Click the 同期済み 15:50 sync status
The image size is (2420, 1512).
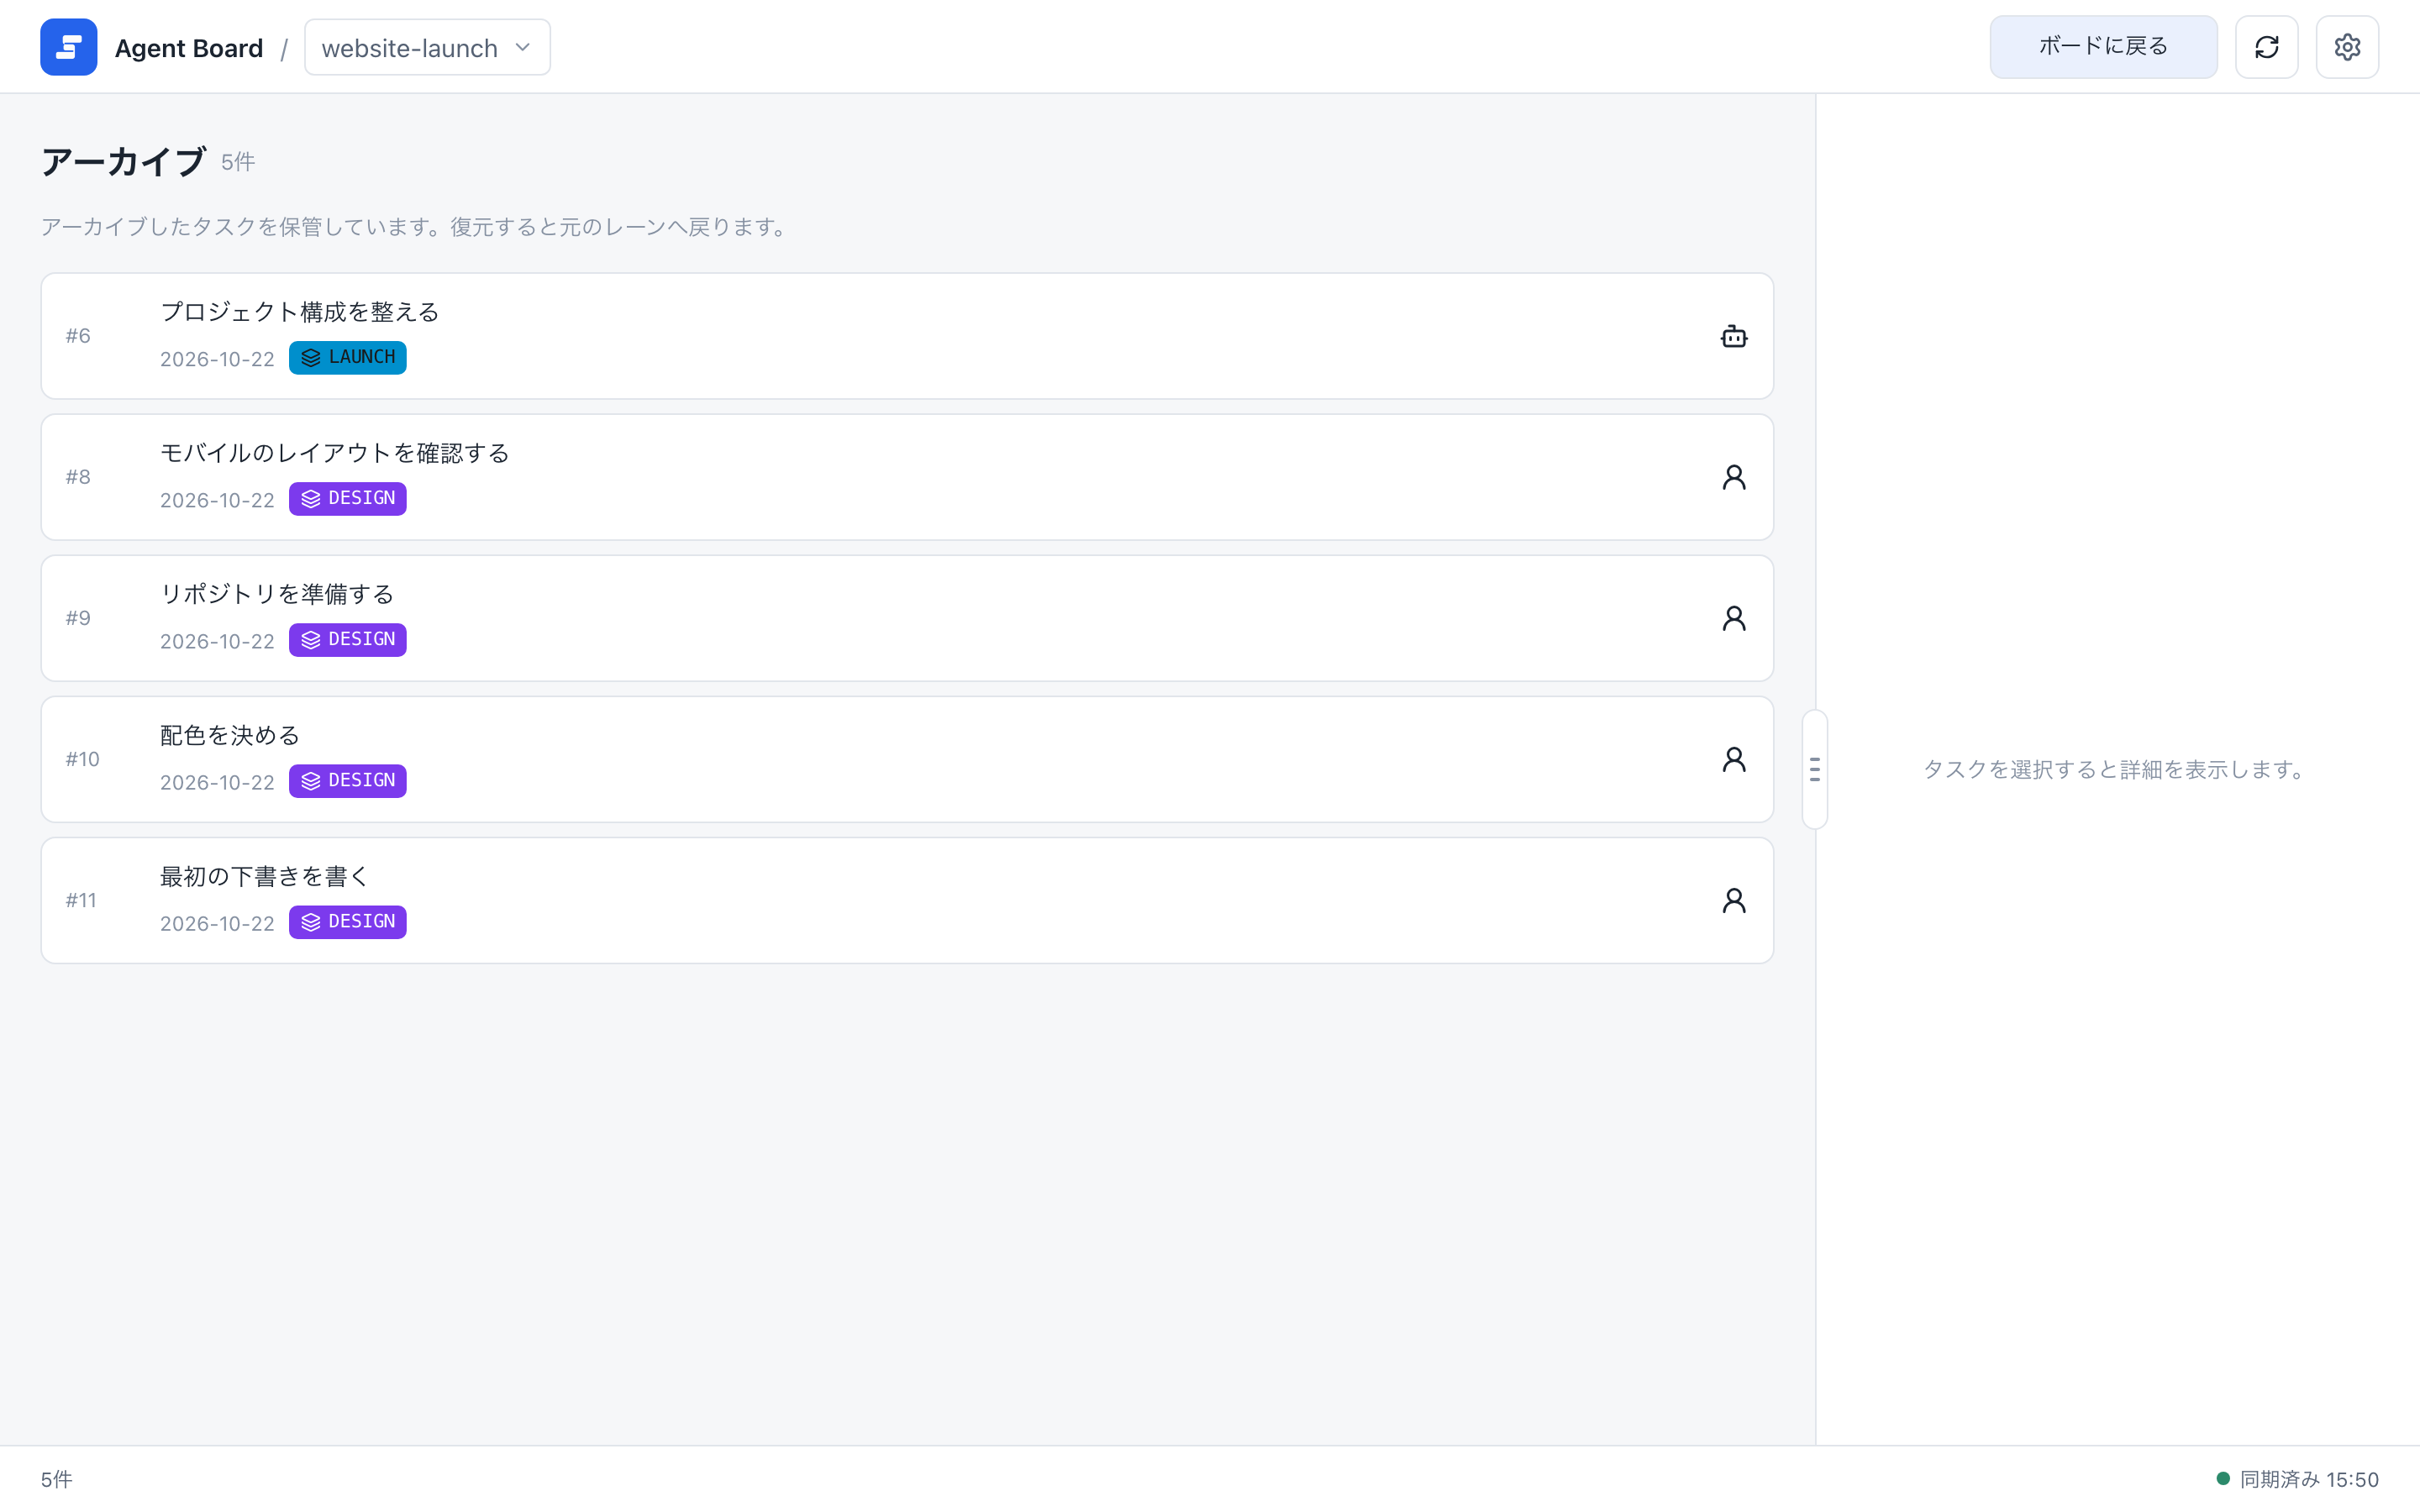click(2309, 1479)
